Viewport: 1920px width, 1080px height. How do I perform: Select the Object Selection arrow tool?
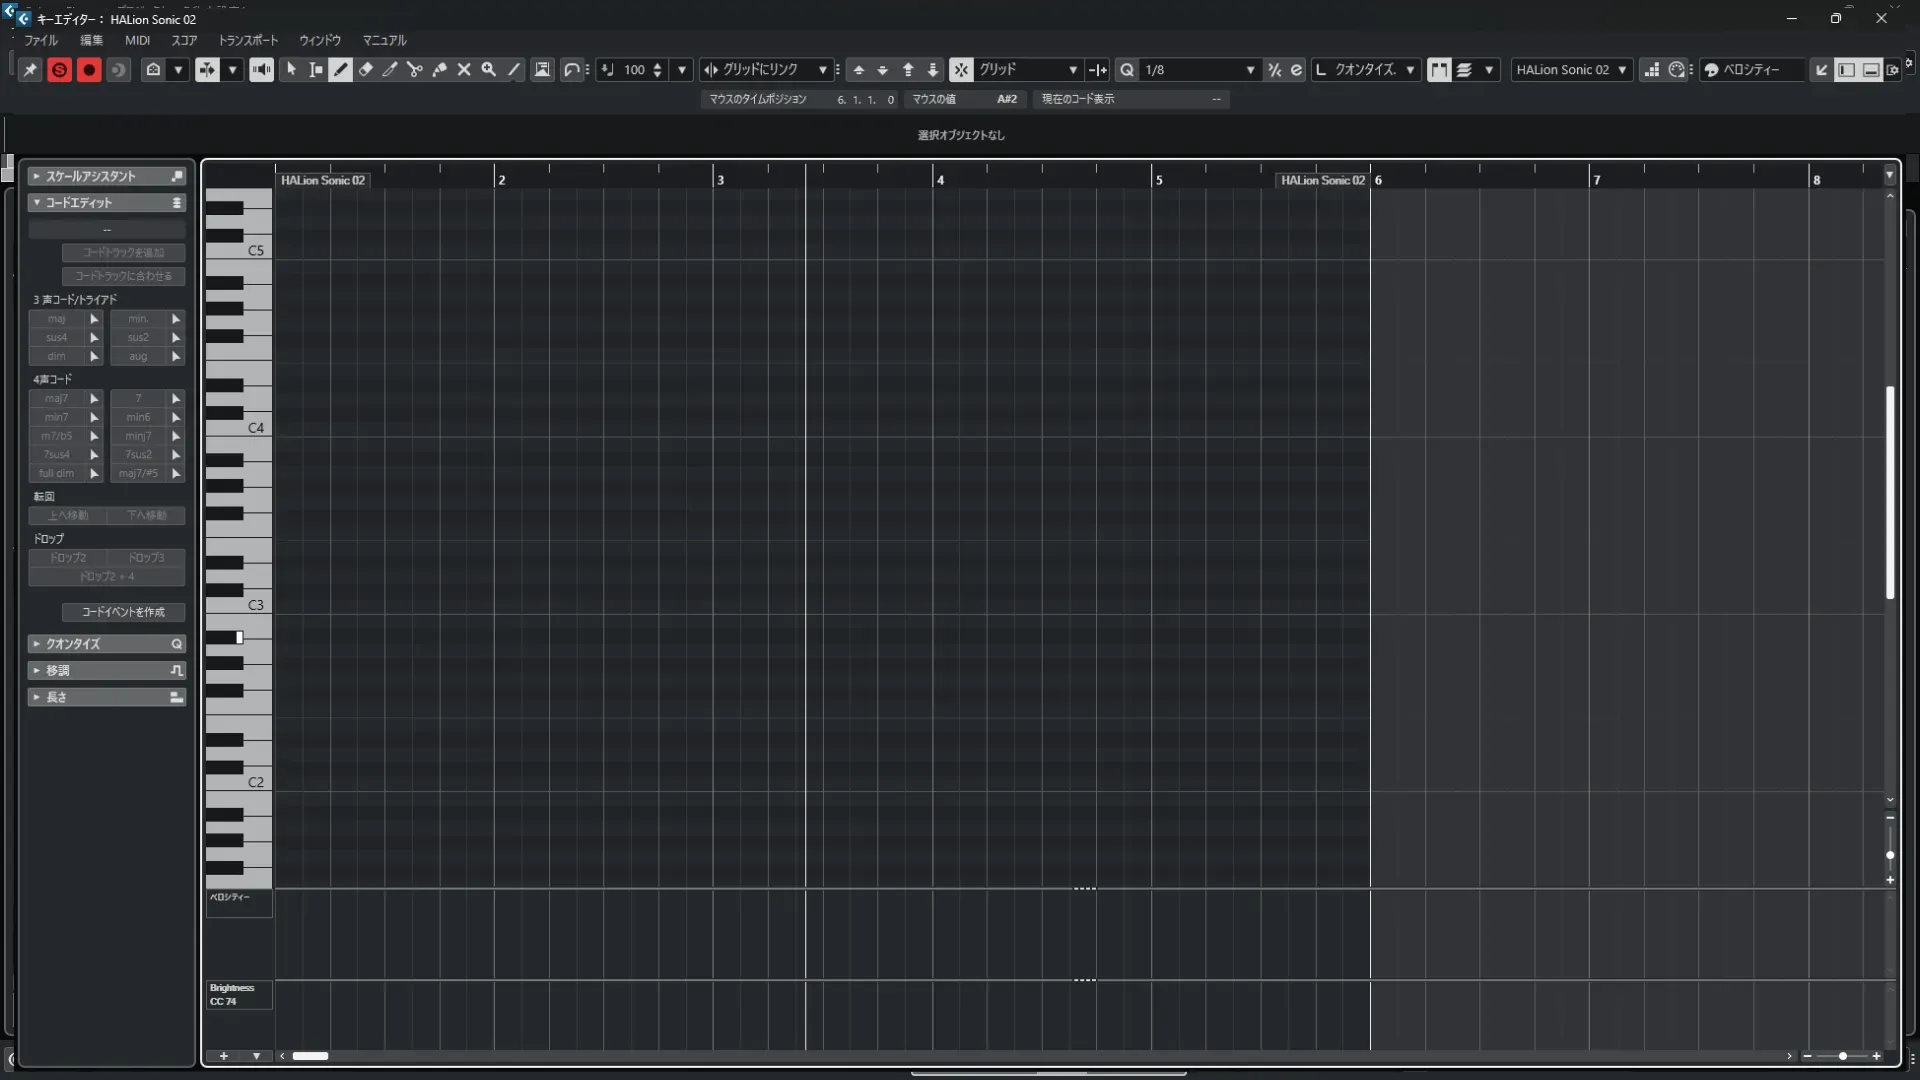pos(291,70)
